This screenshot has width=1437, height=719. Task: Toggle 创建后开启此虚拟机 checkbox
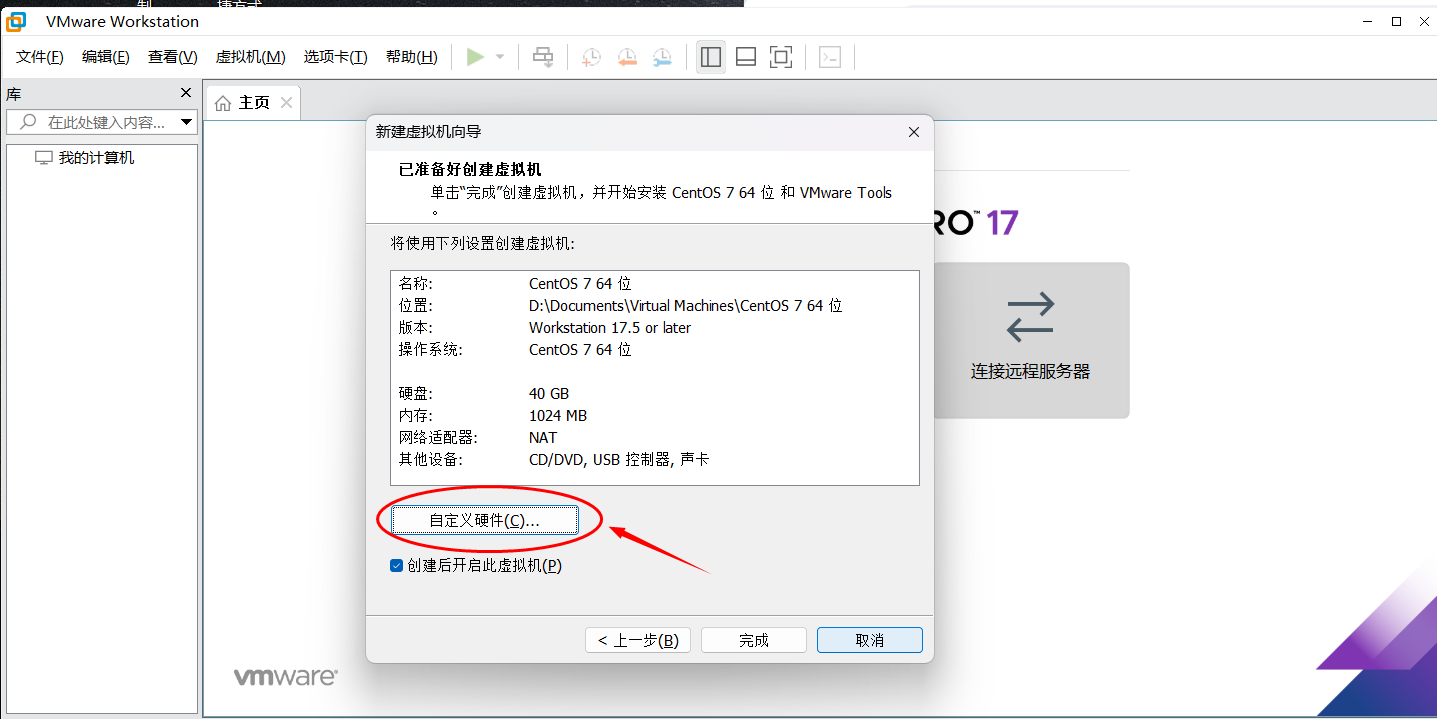(396, 566)
